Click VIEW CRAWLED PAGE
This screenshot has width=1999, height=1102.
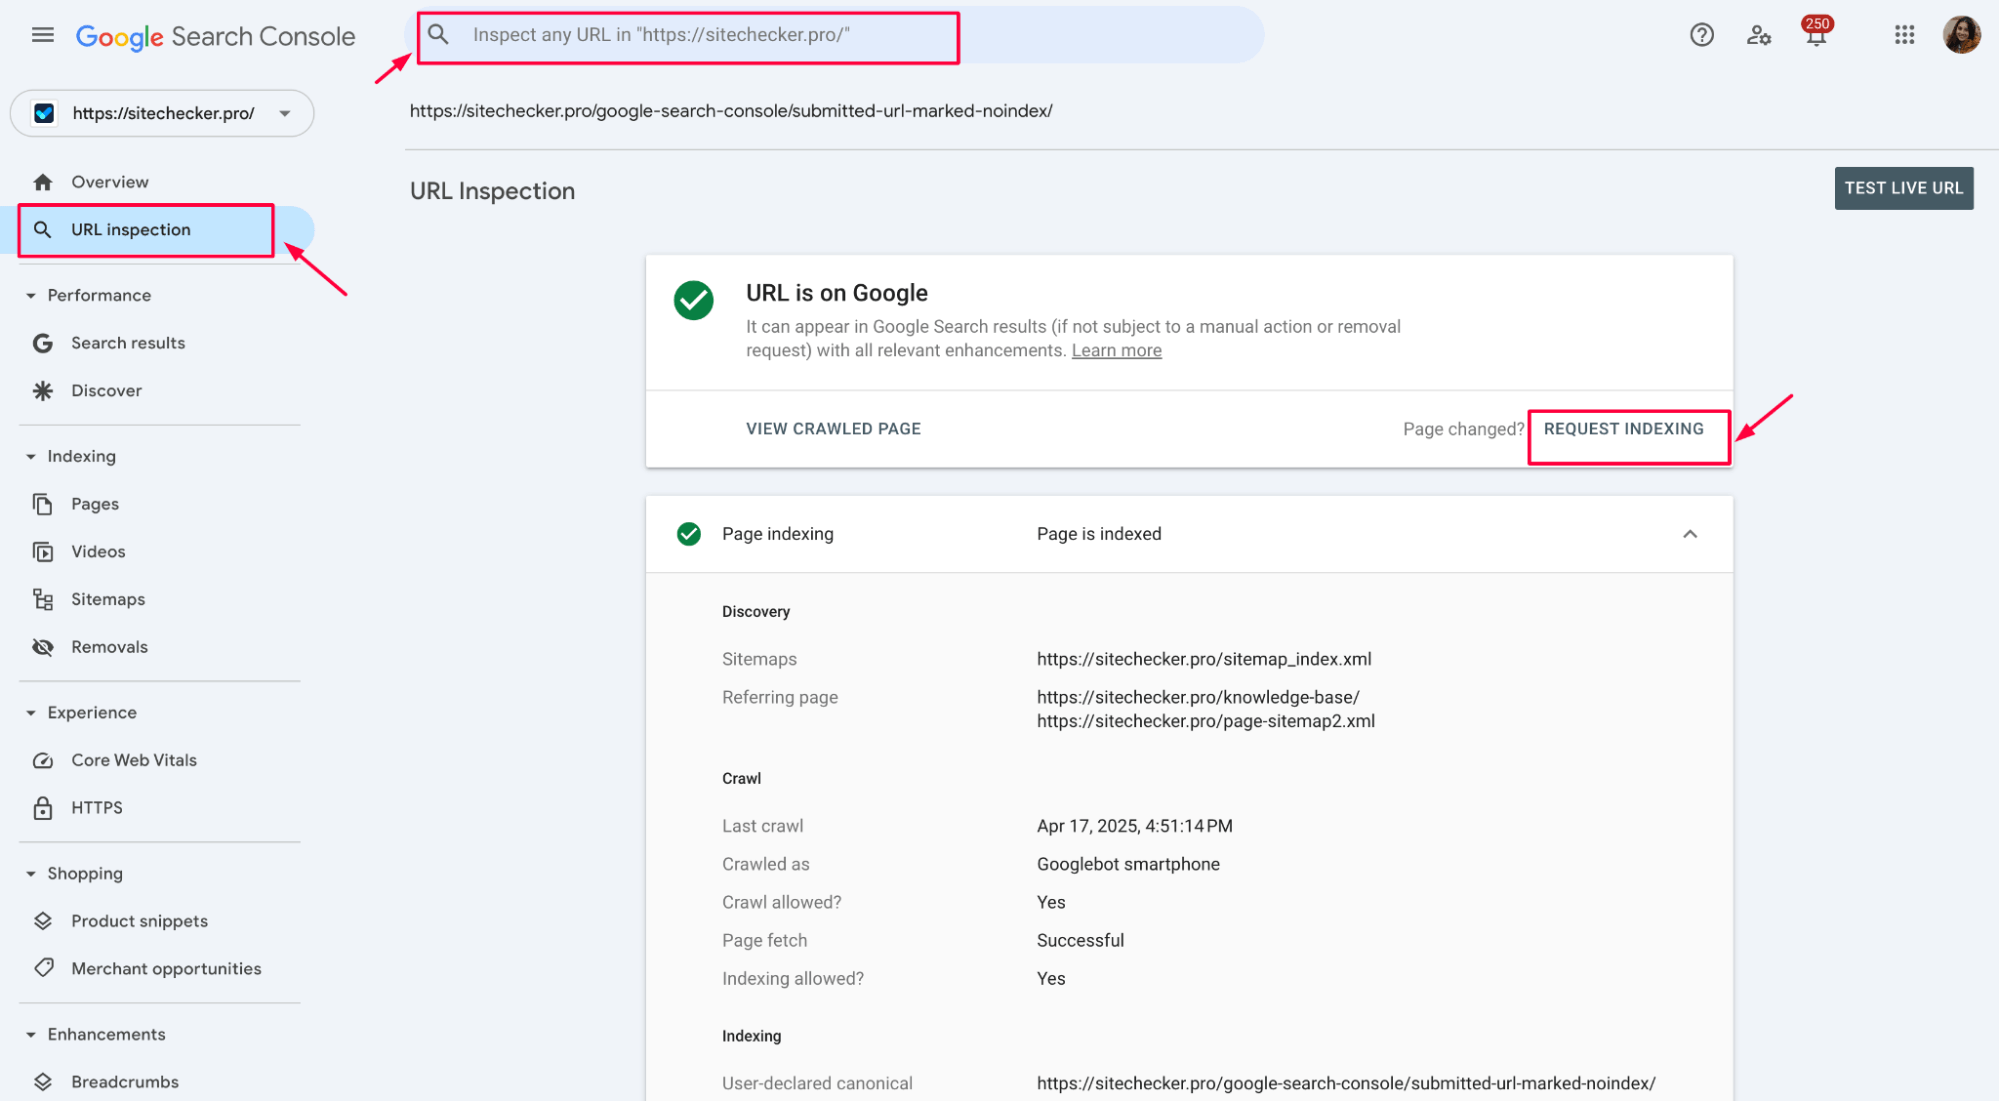[x=833, y=429]
